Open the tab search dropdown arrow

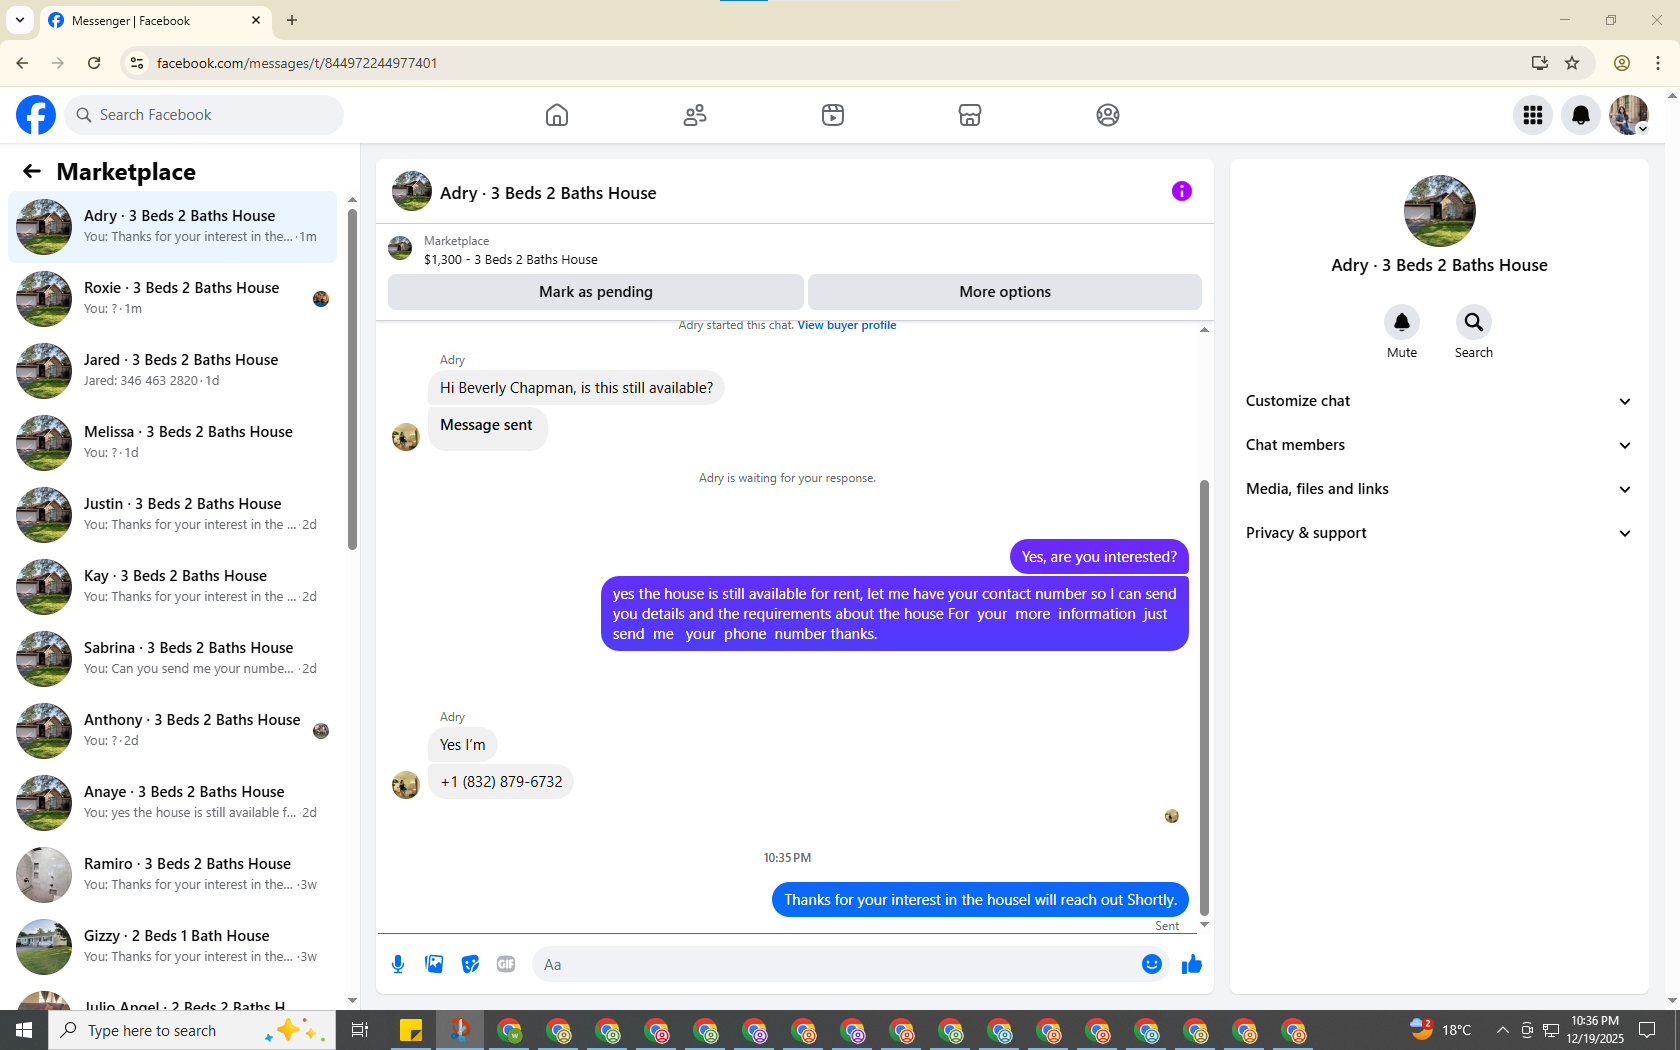(x=20, y=20)
